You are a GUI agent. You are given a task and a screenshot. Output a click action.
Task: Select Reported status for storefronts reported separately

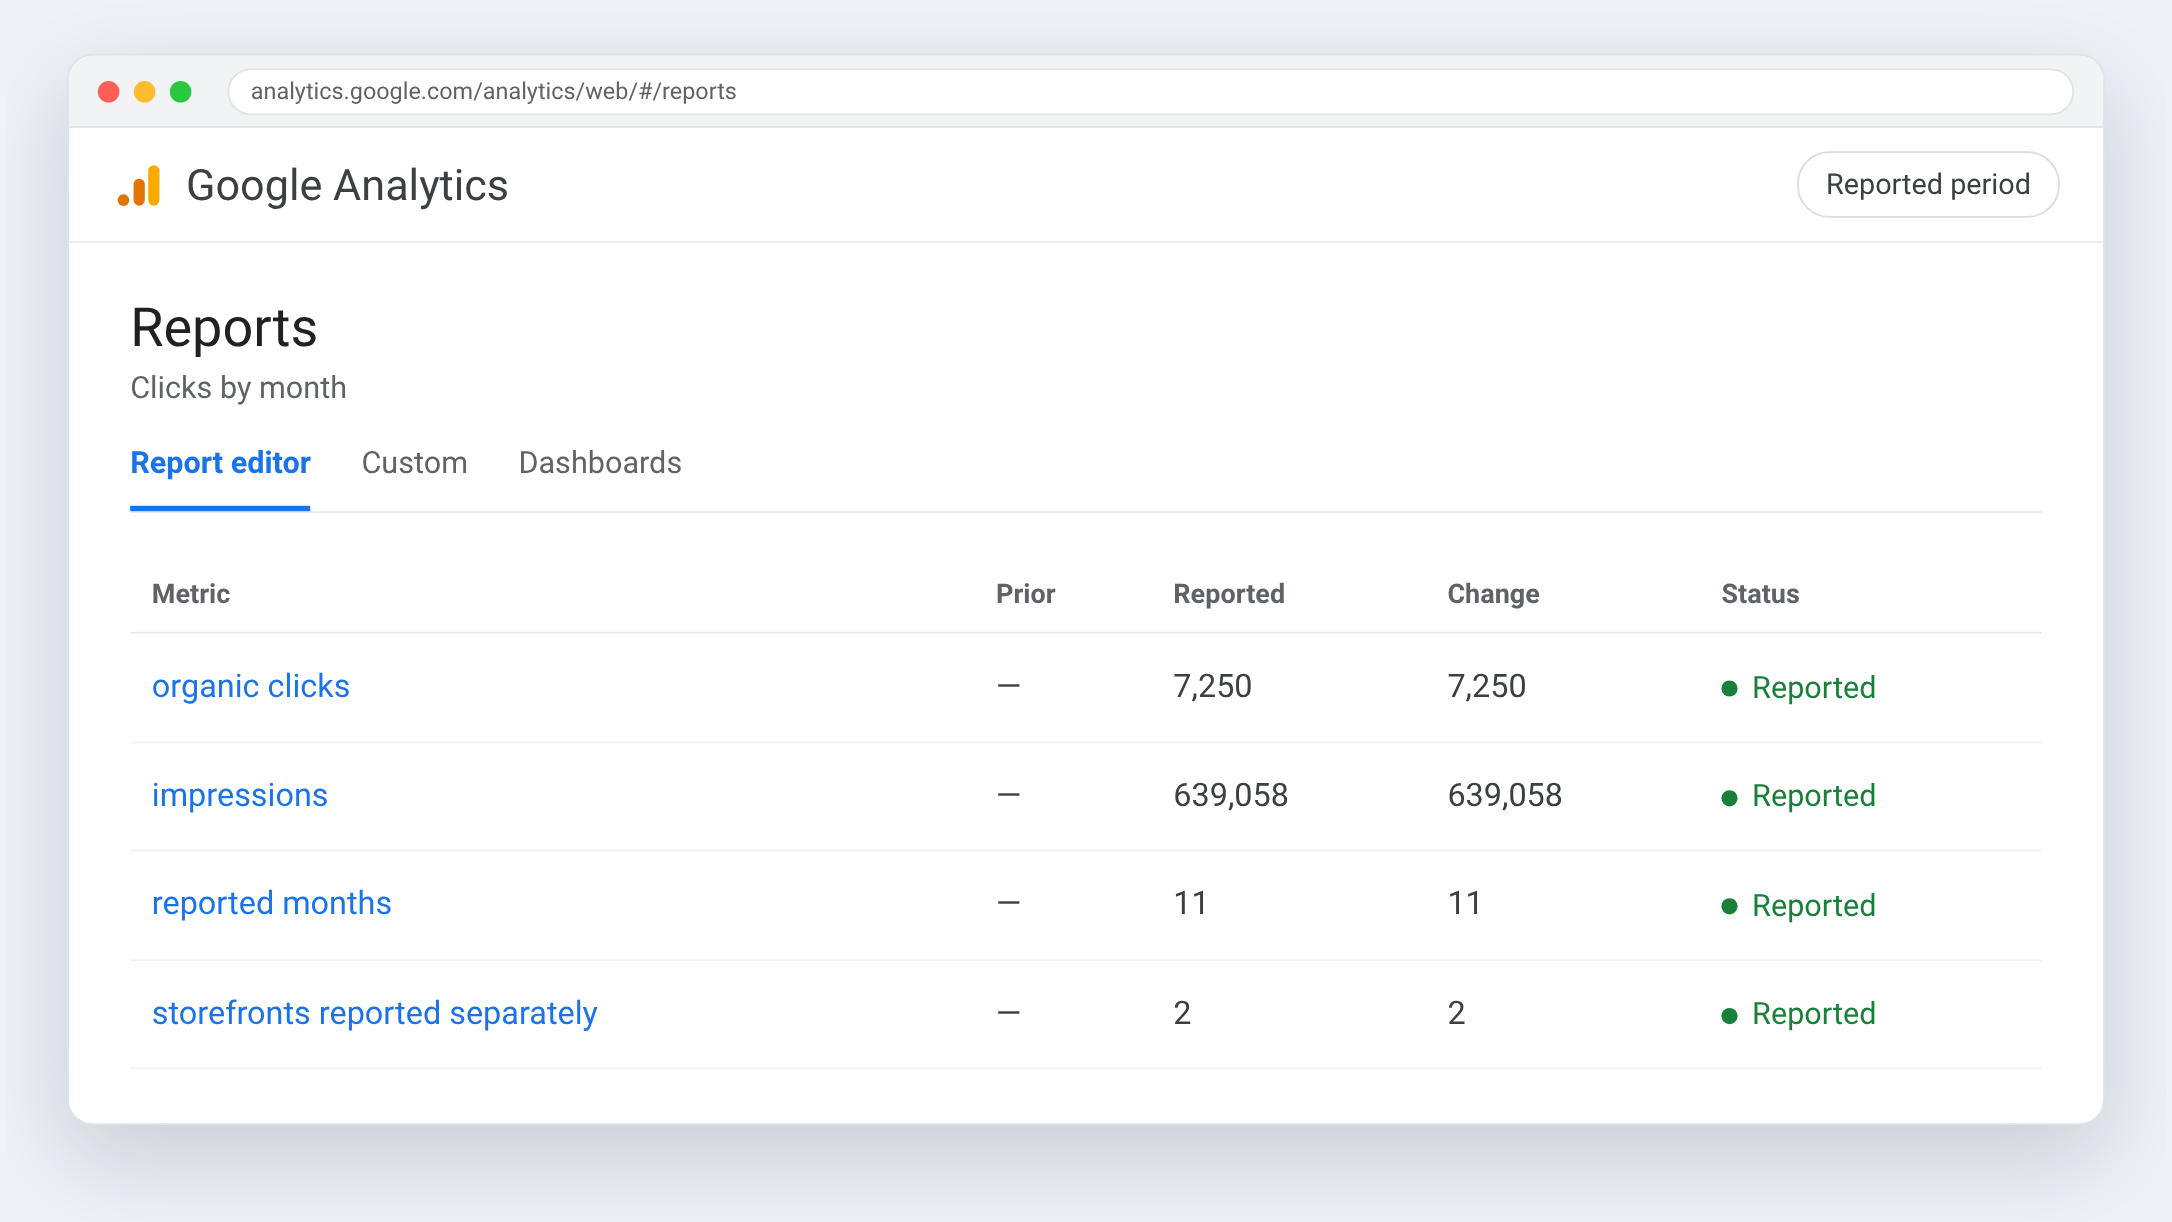pyautogui.click(x=1798, y=1014)
